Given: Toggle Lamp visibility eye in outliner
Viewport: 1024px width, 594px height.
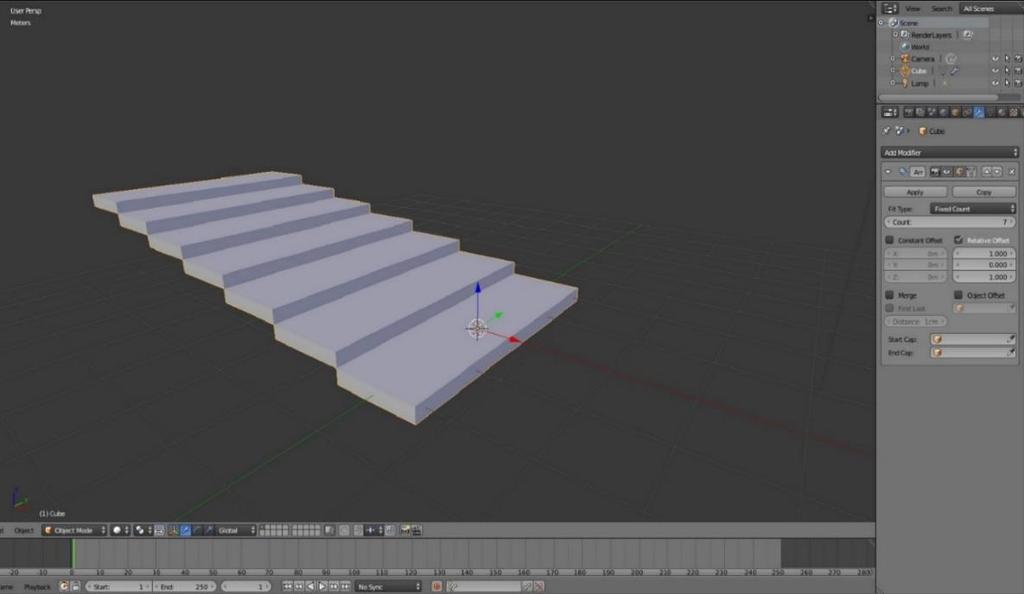Looking at the screenshot, I should point(995,84).
